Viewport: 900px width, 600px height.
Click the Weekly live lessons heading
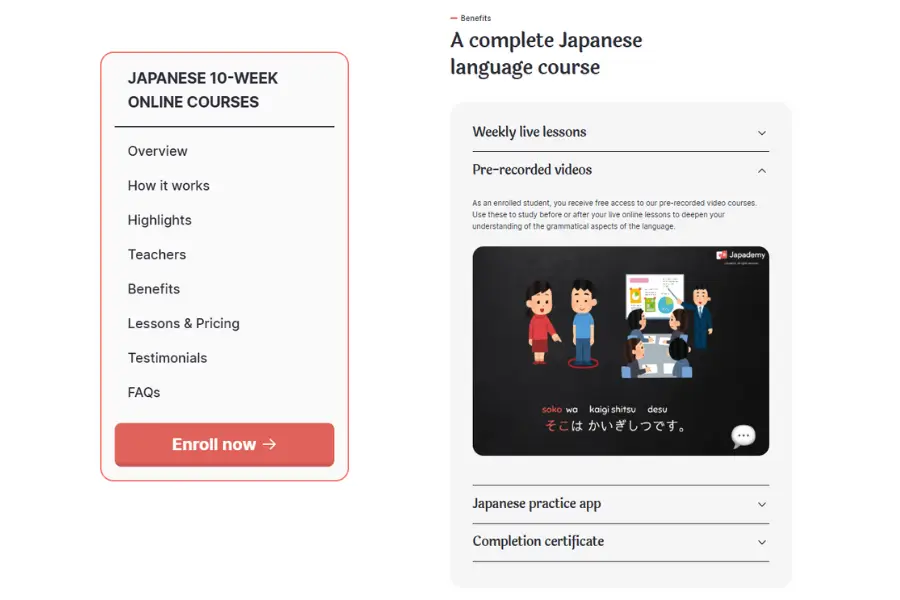pos(529,132)
